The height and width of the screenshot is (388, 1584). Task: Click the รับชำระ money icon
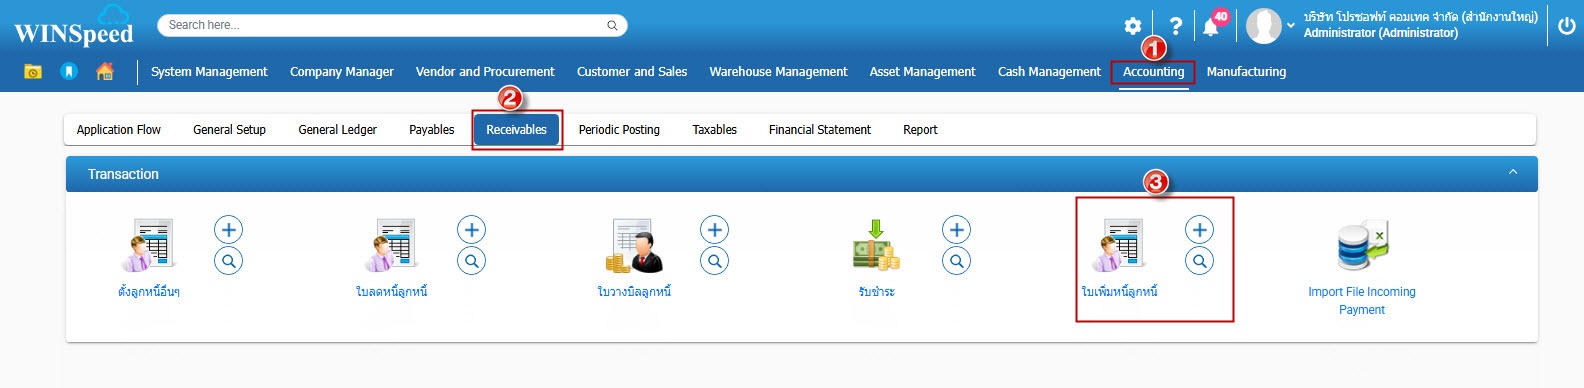(876, 245)
